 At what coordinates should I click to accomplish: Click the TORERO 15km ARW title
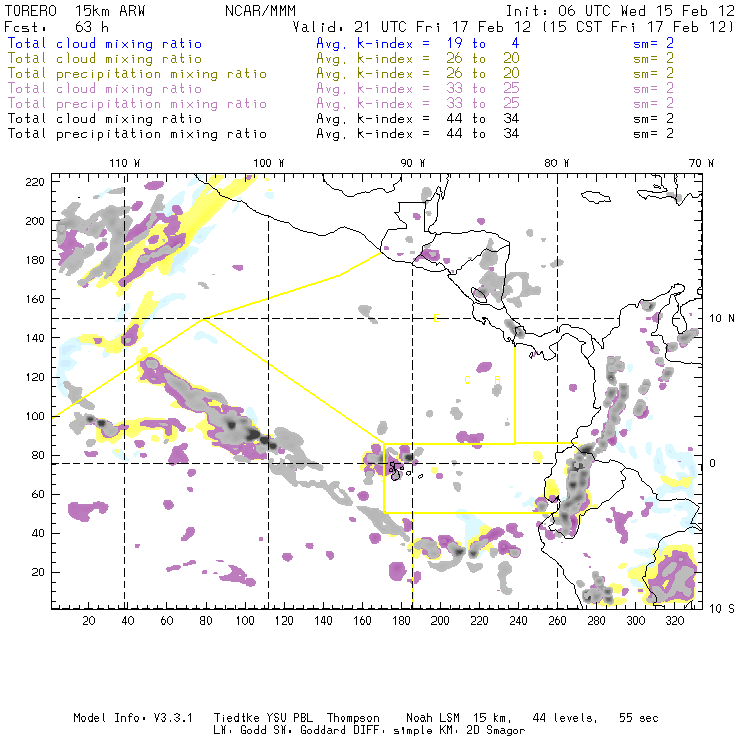75,10
